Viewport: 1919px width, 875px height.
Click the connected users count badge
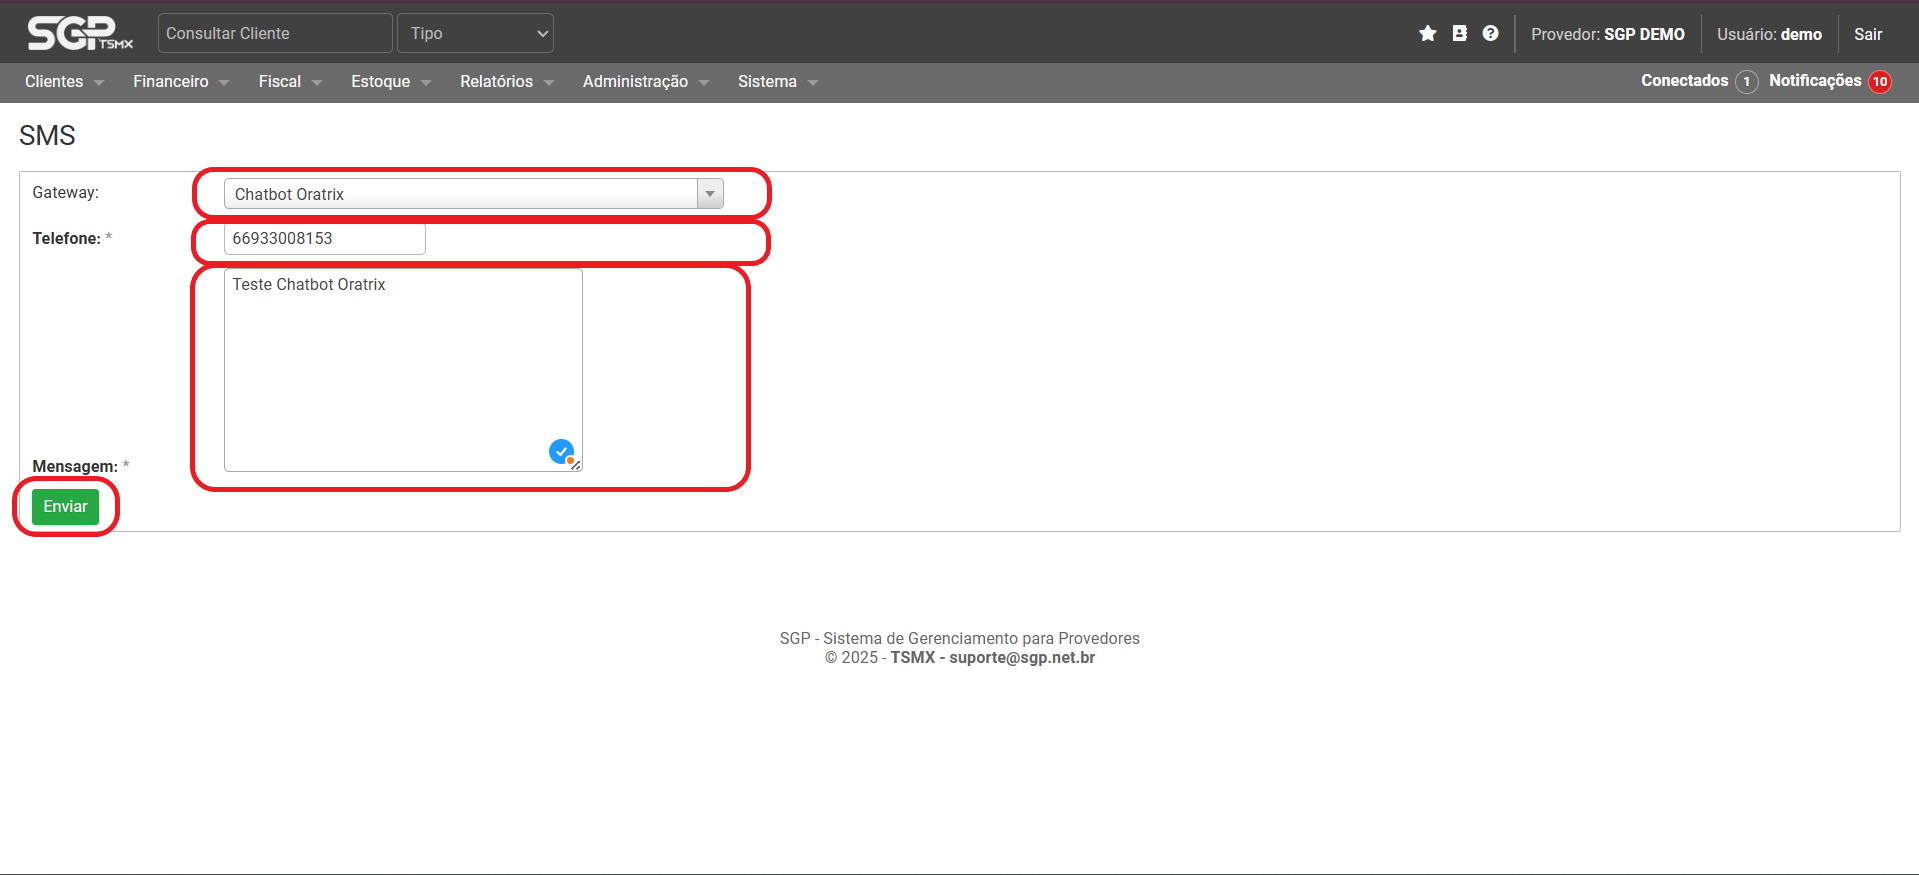click(1746, 82)
